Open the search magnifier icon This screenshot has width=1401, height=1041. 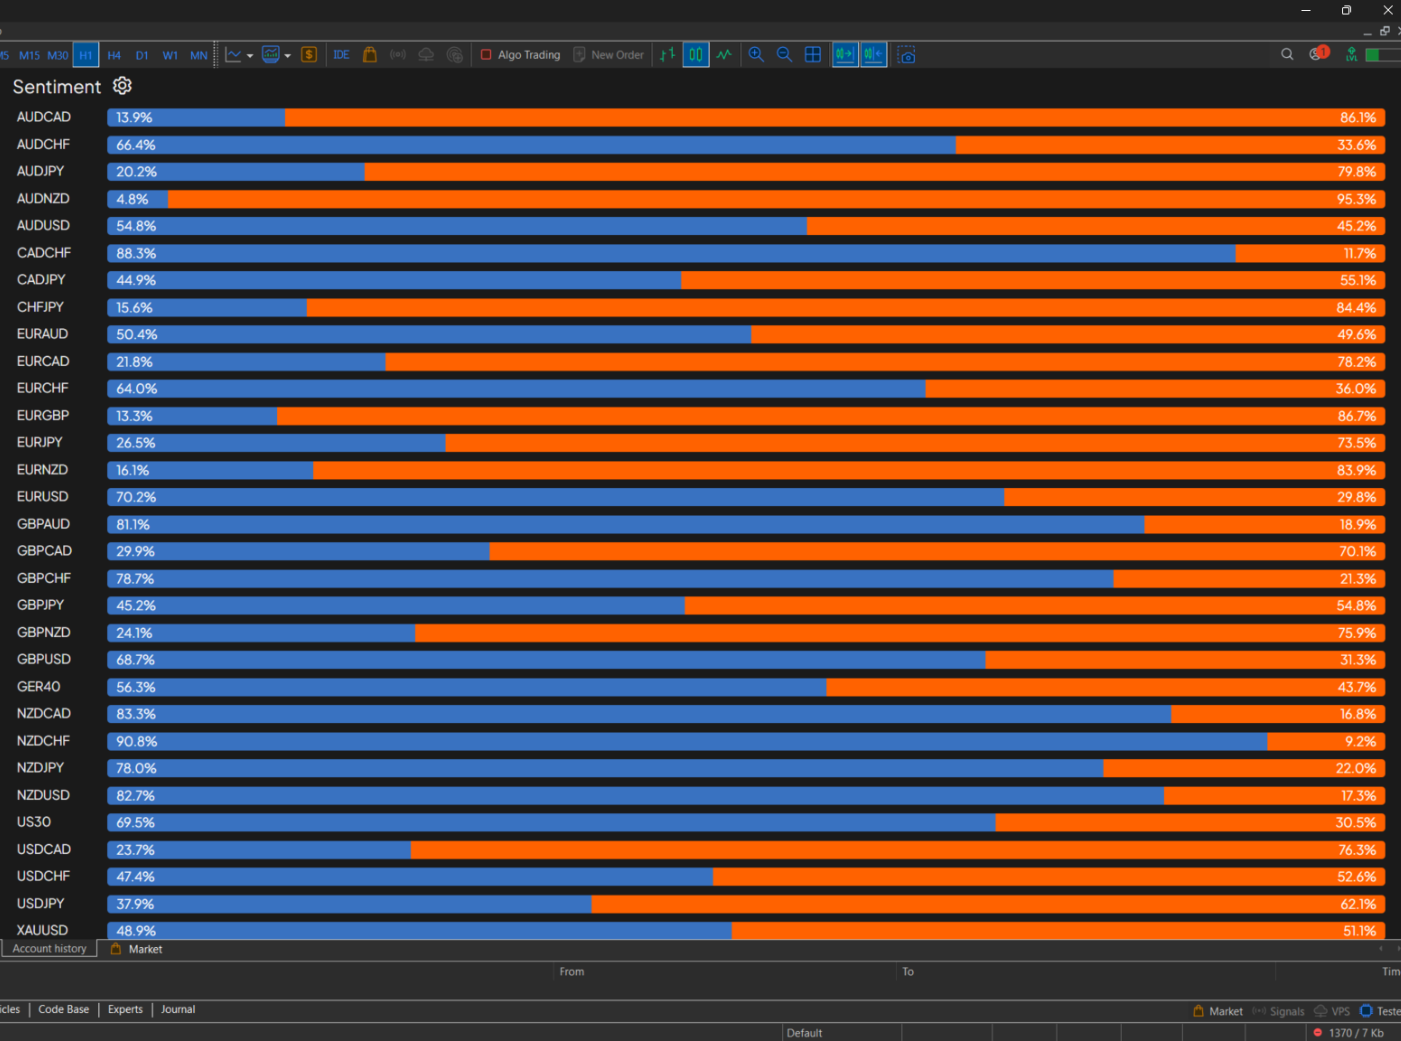[1287, 55]
